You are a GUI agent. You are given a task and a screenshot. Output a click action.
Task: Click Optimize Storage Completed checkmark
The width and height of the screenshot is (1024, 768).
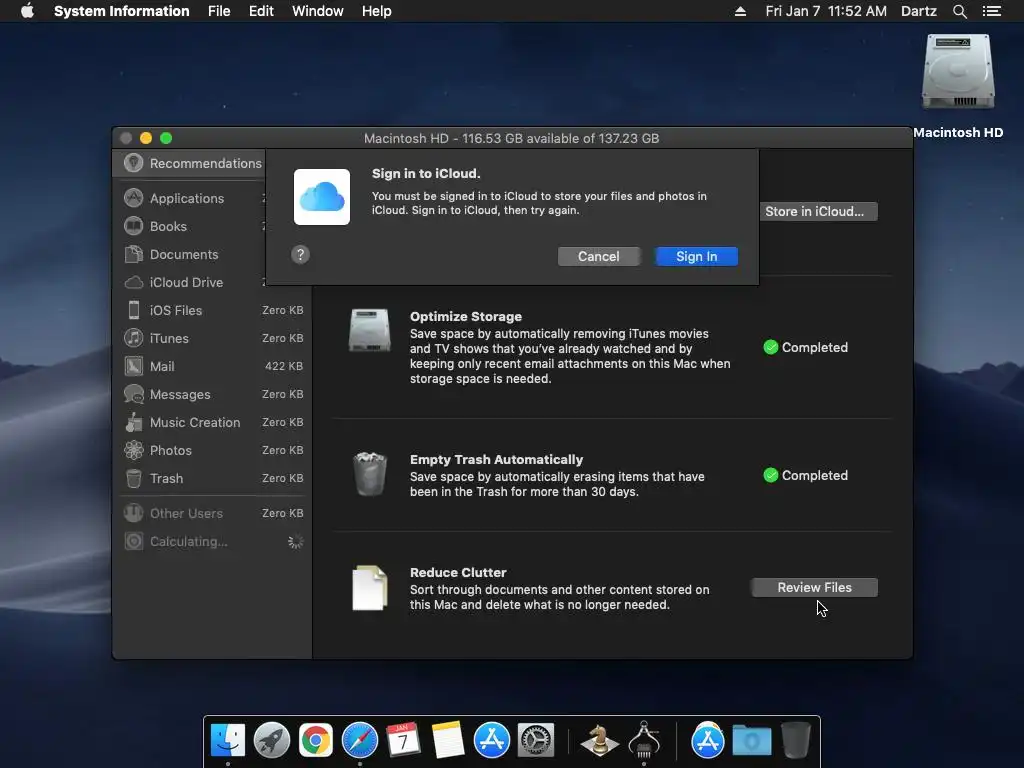click(771, 347)
